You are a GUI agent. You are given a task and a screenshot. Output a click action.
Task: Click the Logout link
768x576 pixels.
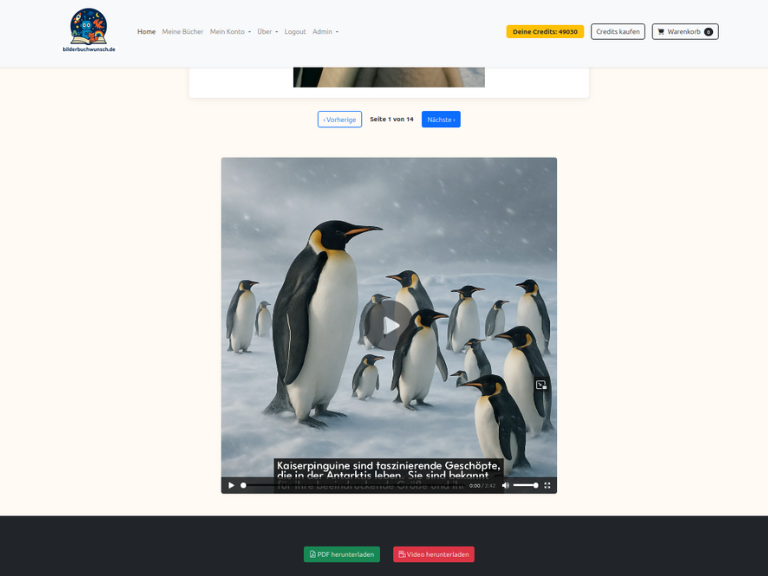point(295,32)
